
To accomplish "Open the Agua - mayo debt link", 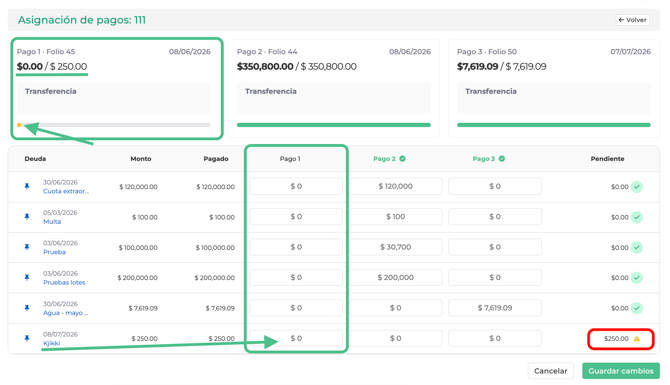I will tap(65, 313).
